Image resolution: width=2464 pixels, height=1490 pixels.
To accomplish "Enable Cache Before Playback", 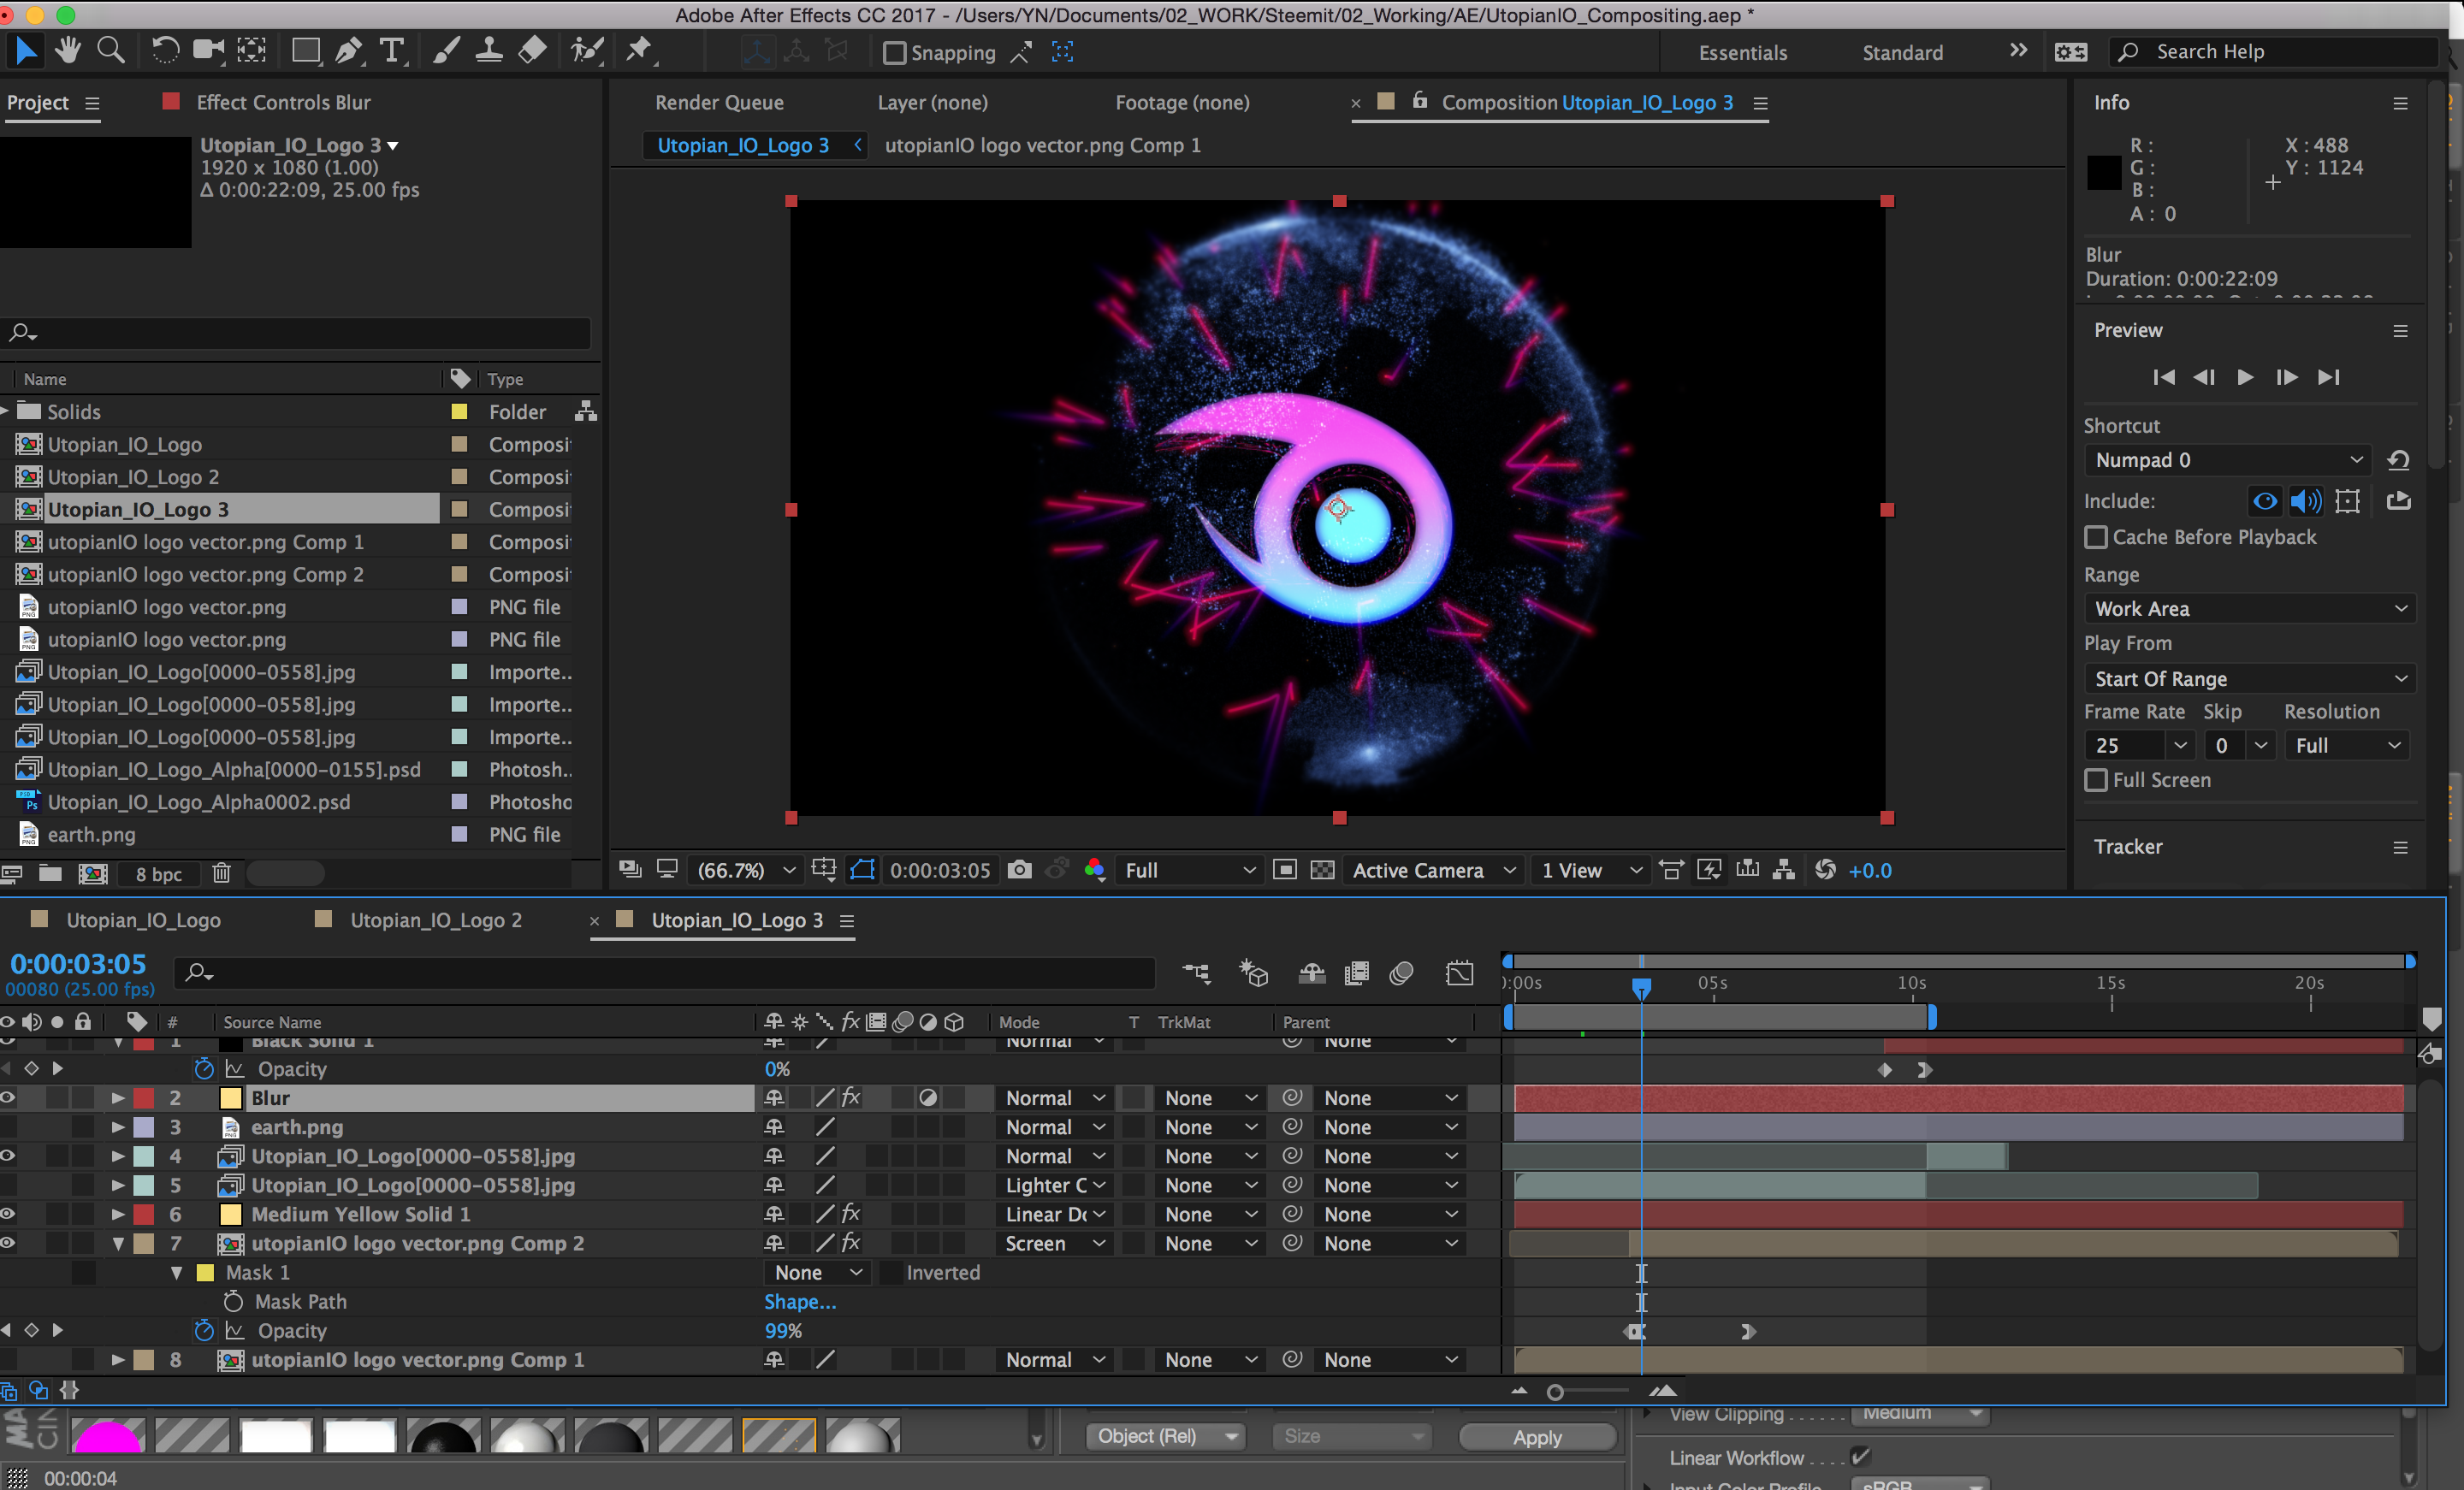I will point(2096,537).
